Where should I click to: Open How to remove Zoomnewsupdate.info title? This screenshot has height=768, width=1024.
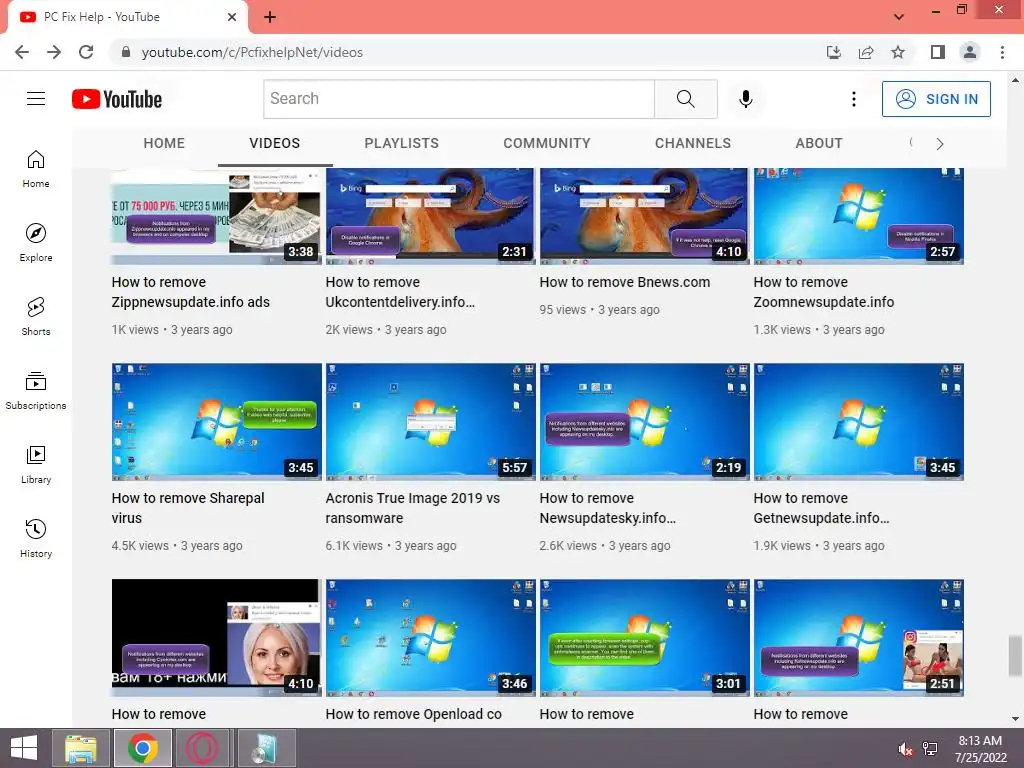pos(824,292)
